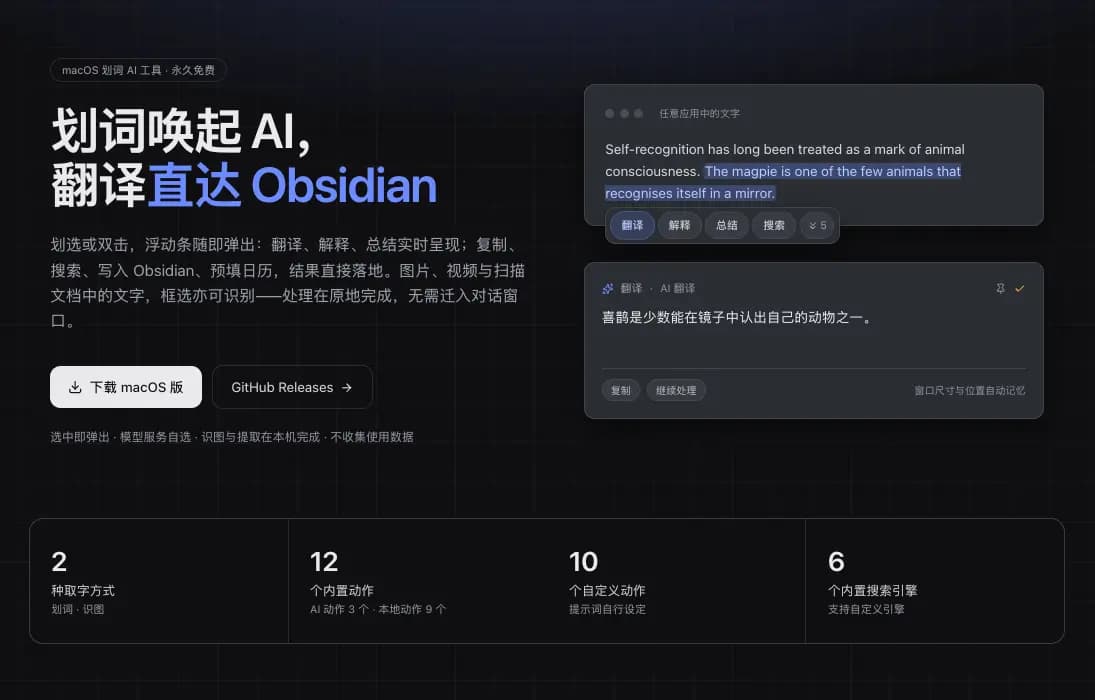Click the 窗口尺寸与位置自动记忆 note
The width and height of the screenshot is (1095, 700).
[969, 391]
